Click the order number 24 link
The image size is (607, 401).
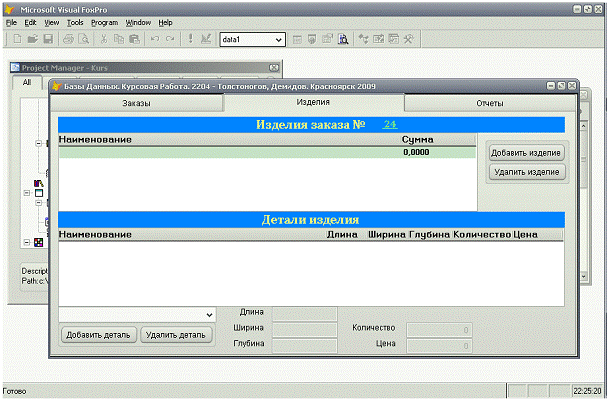[x=390, y=123]
